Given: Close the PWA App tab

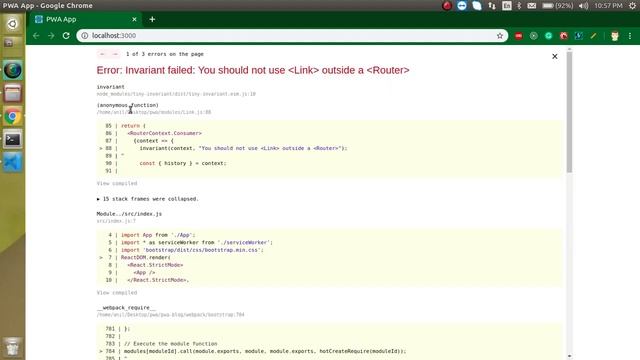Looking at the screenshot, I should [x=134, y=19].
